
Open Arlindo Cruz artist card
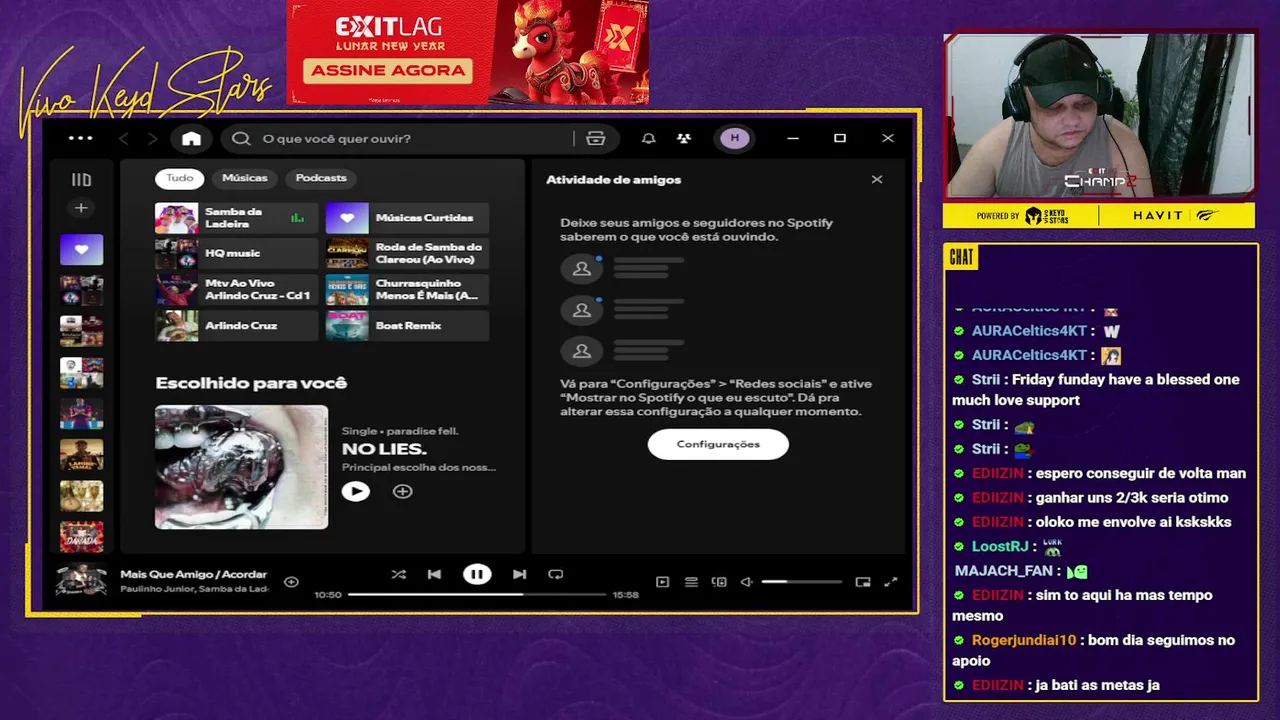point(236,325)
